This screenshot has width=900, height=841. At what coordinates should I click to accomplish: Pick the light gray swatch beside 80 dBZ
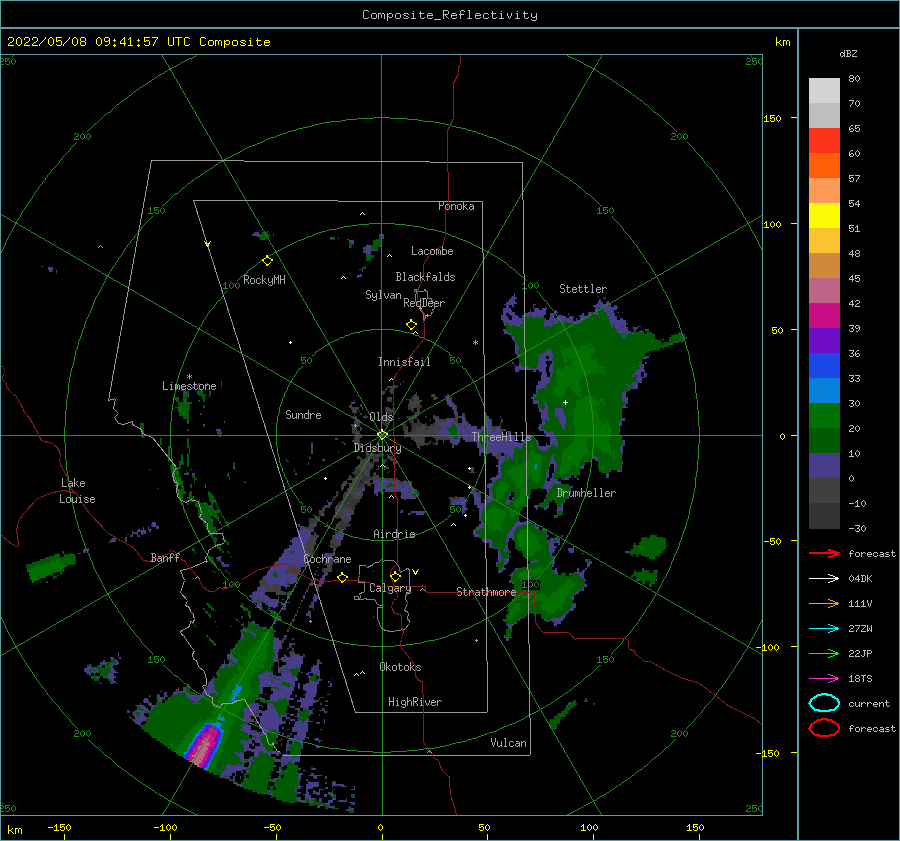824,91
